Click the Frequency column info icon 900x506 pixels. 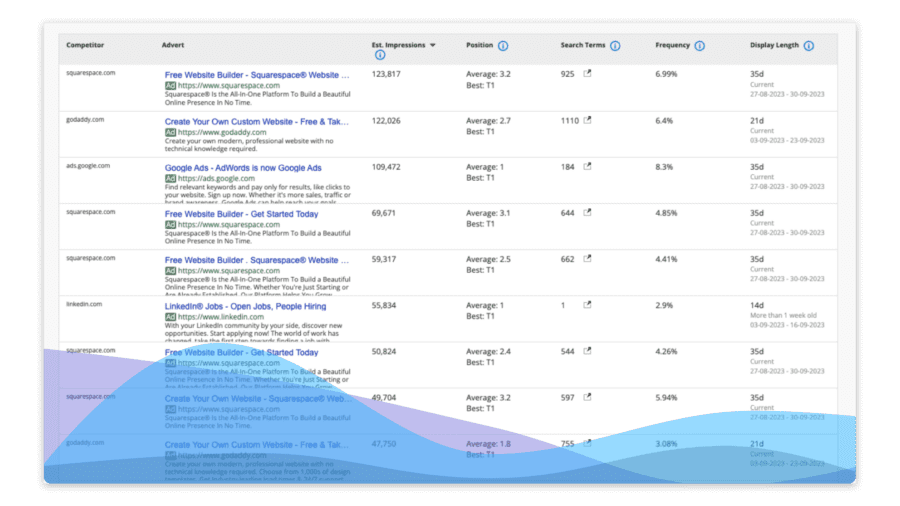(700, 46)
